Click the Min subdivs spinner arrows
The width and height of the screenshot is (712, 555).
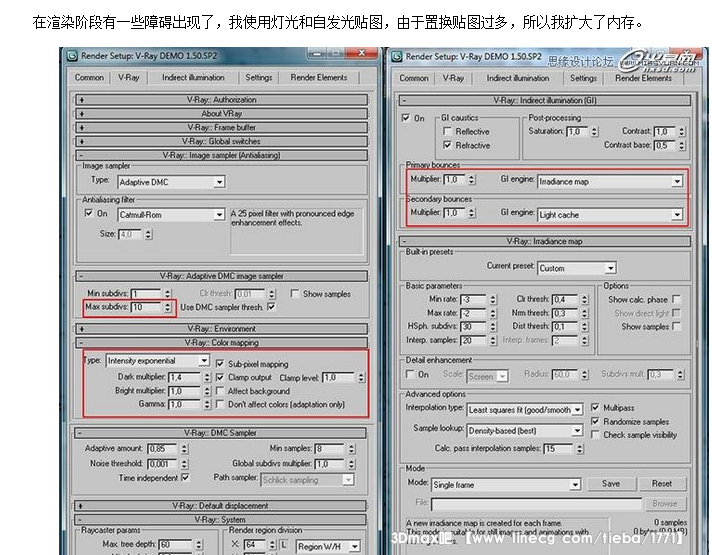[168, 294]
